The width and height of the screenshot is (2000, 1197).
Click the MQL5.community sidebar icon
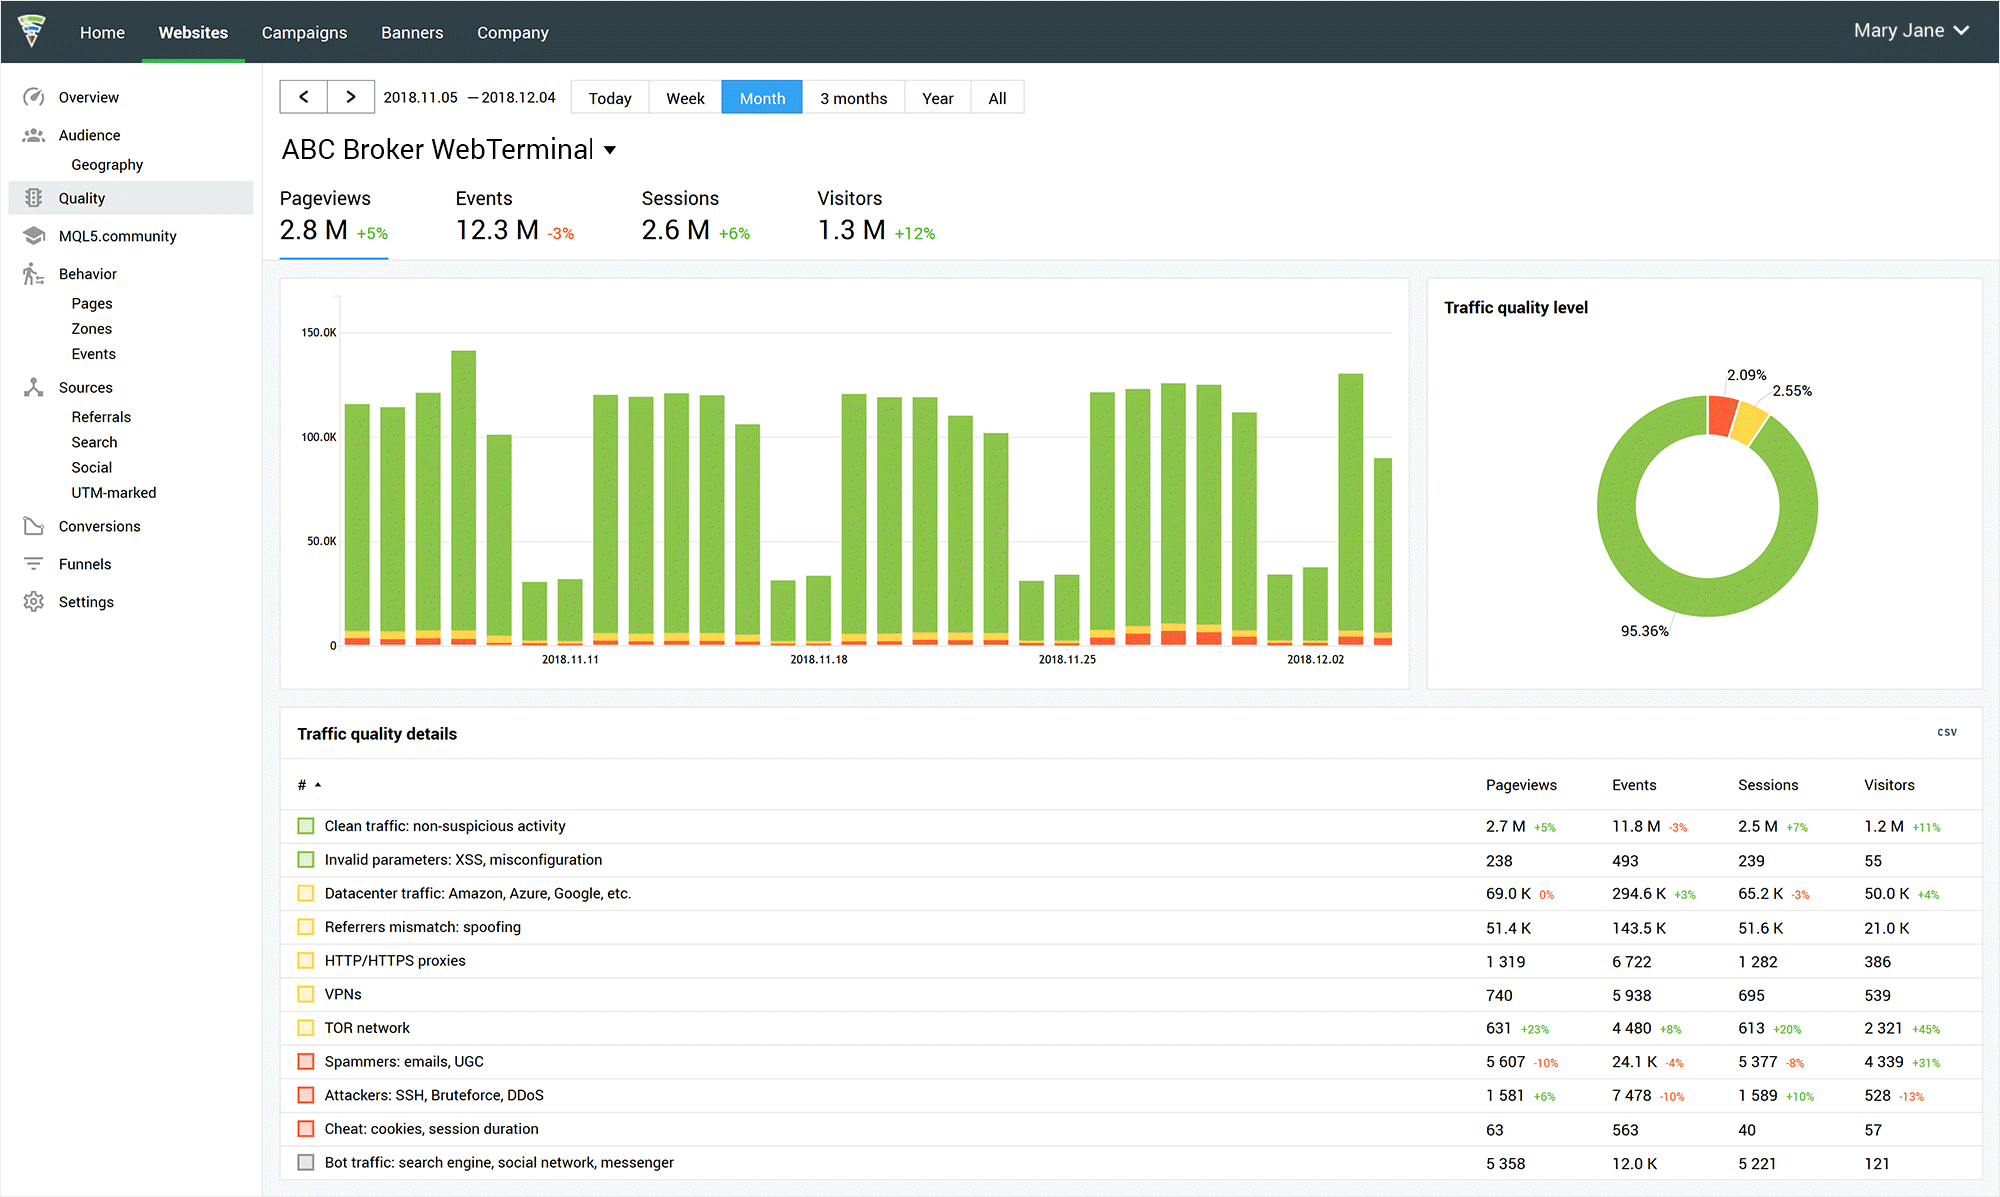34,234
